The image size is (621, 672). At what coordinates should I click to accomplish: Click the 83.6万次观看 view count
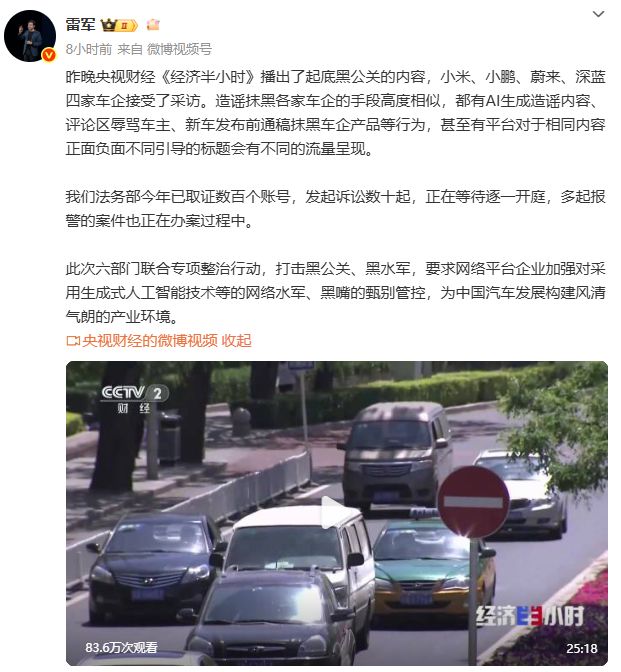click(x=121, y=647)
